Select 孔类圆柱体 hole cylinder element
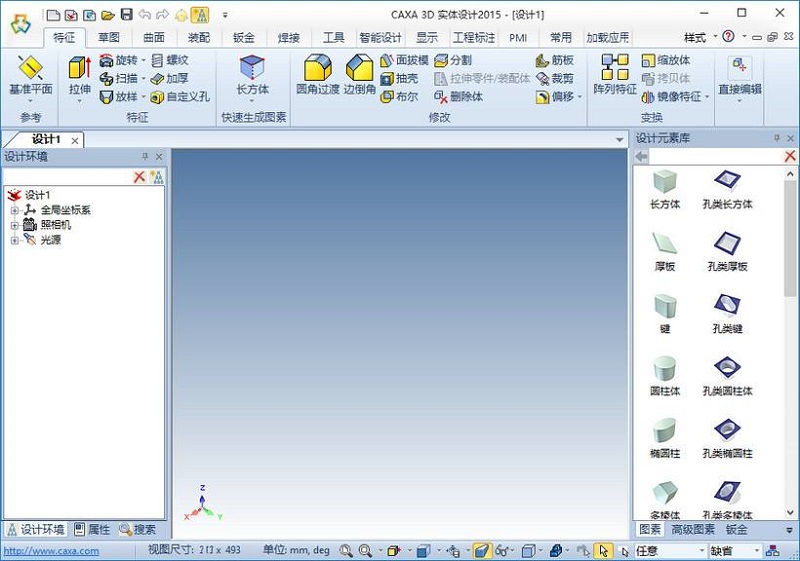This screenshot has width=800, height=561. pyautogui.click(x=727, y=374)
